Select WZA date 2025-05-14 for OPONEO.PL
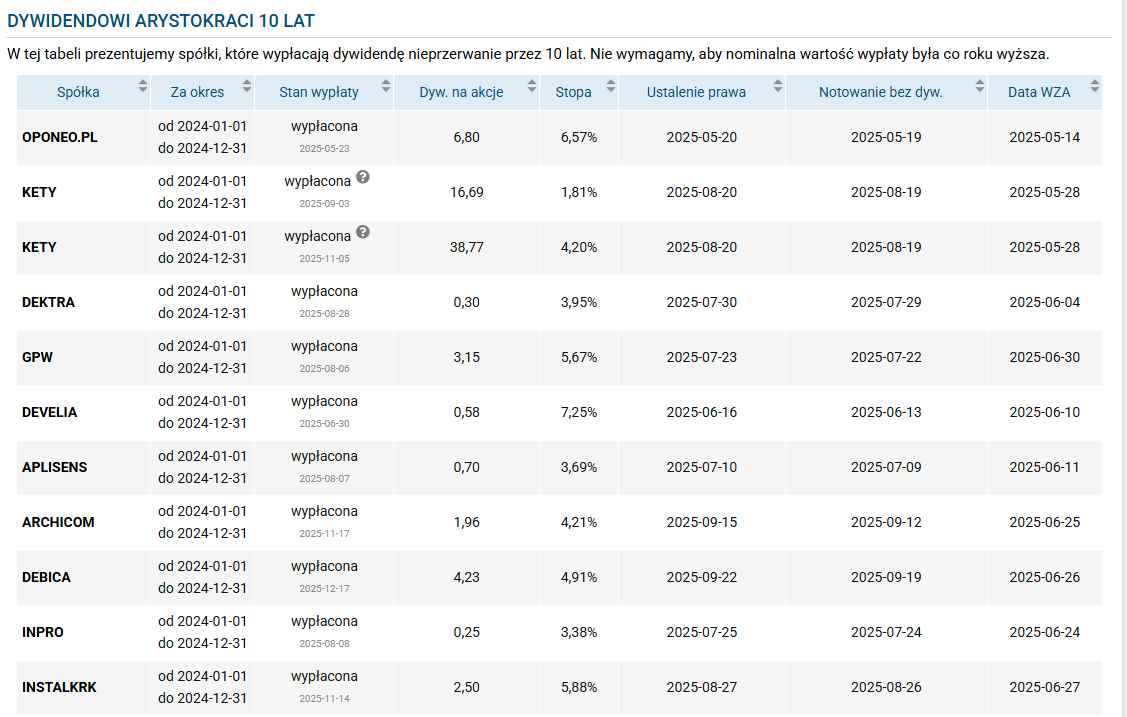 [x=1044, y=137]
